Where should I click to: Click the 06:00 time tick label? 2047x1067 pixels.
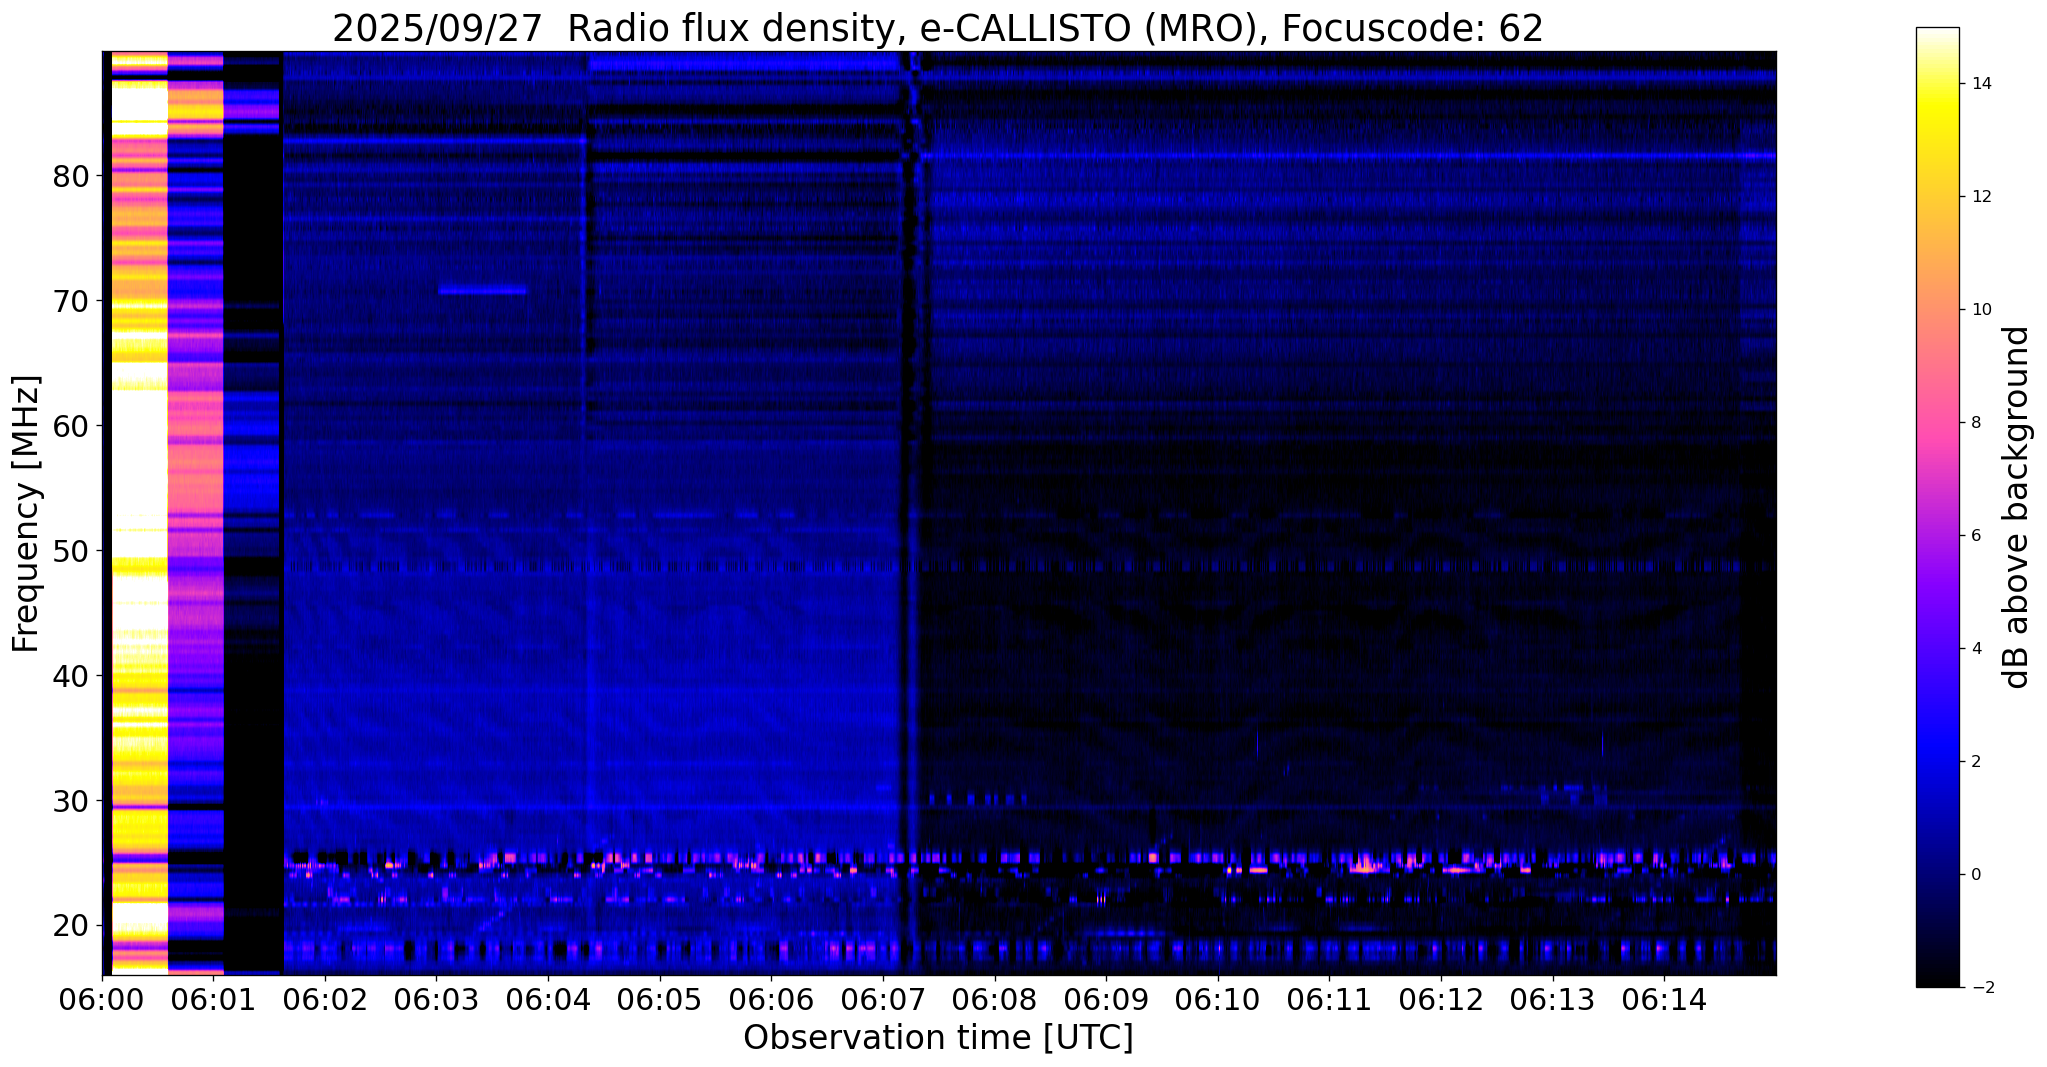pyautogui.click(x=102, y=999)
